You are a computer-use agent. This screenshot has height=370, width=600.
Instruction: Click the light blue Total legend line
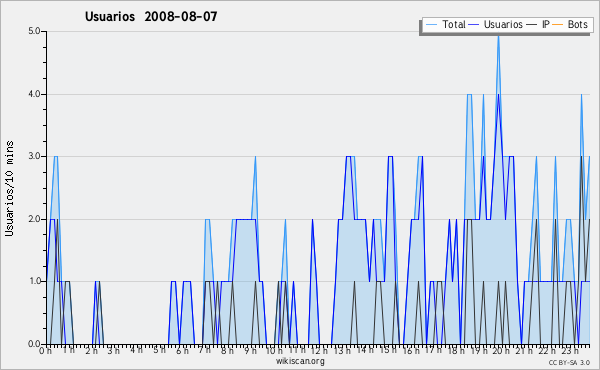tap(431, 25)
